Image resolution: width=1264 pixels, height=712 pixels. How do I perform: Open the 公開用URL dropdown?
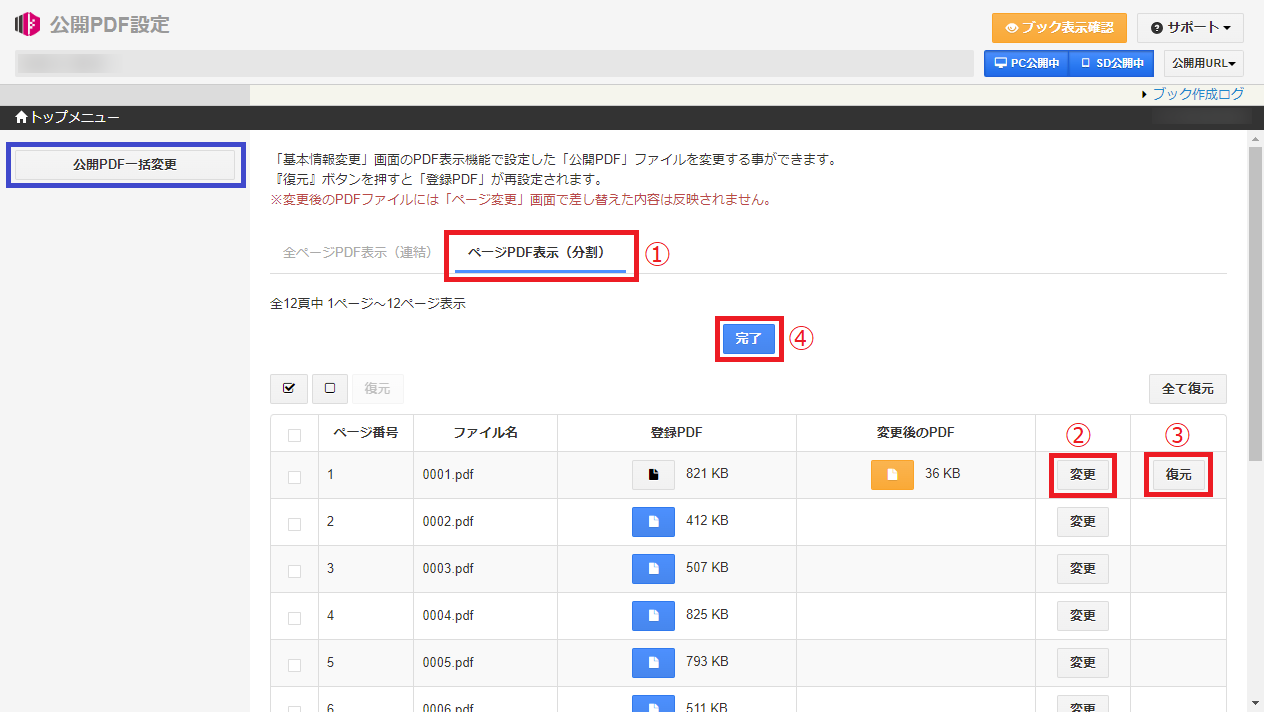click(1203, 63)
